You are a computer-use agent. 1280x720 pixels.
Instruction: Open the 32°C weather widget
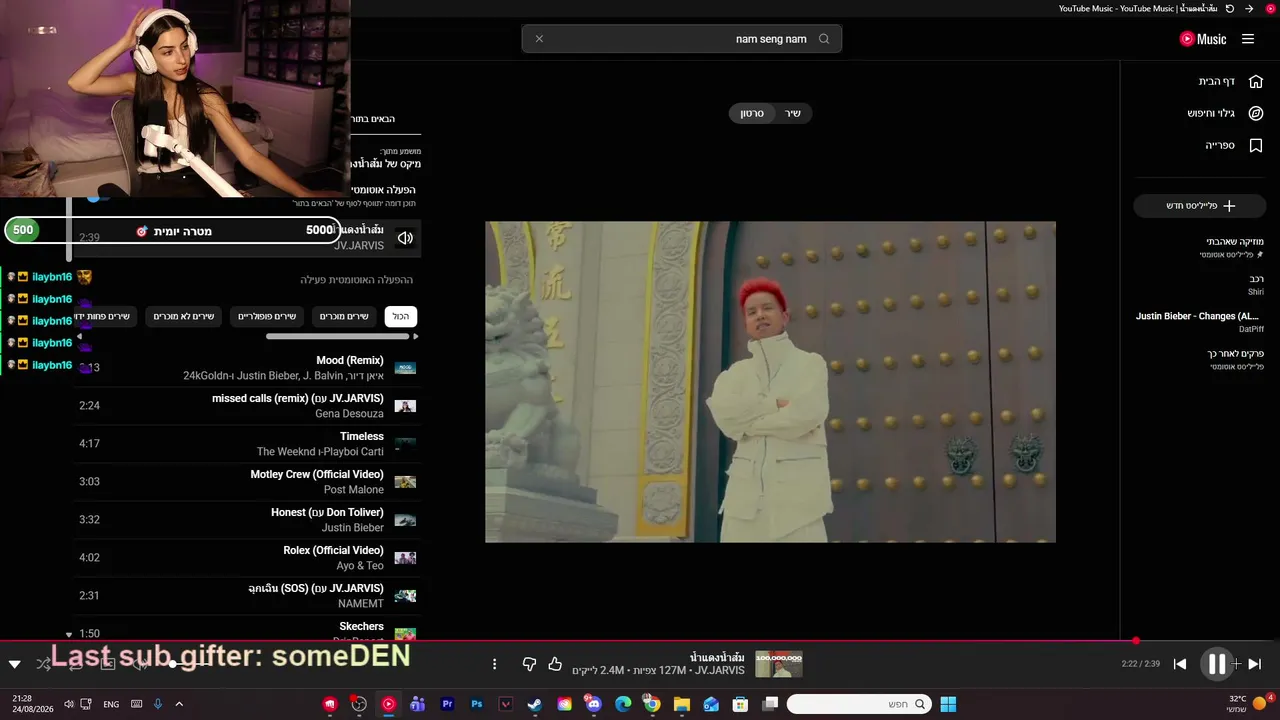pyautogui.click(x=1248, y=703)
